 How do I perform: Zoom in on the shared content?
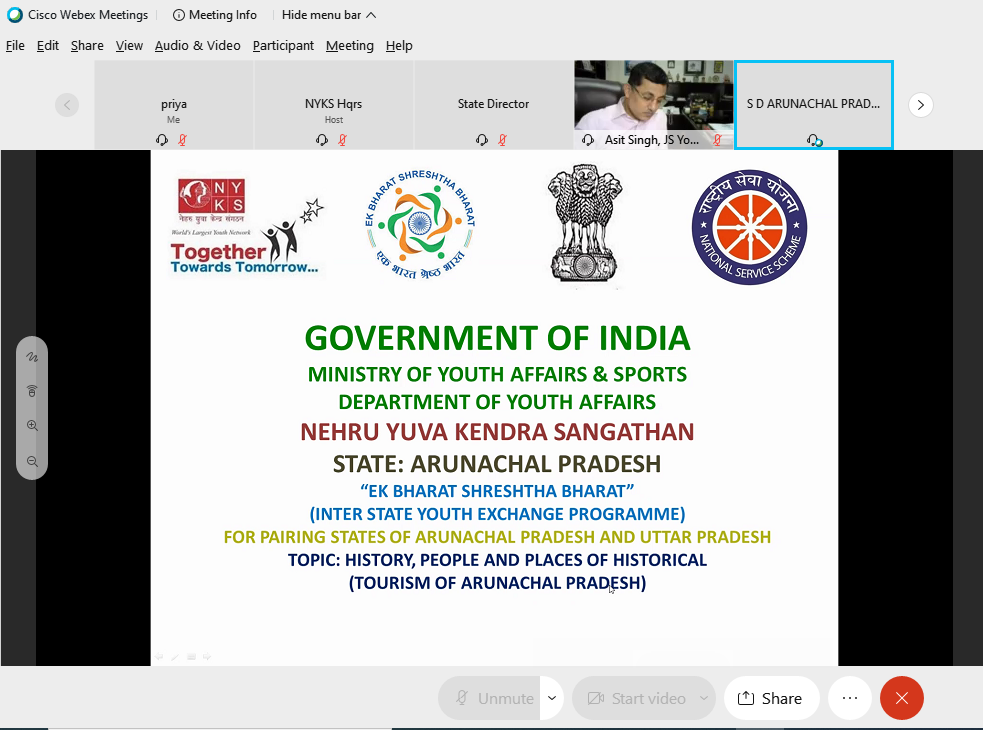pos(32,426)
